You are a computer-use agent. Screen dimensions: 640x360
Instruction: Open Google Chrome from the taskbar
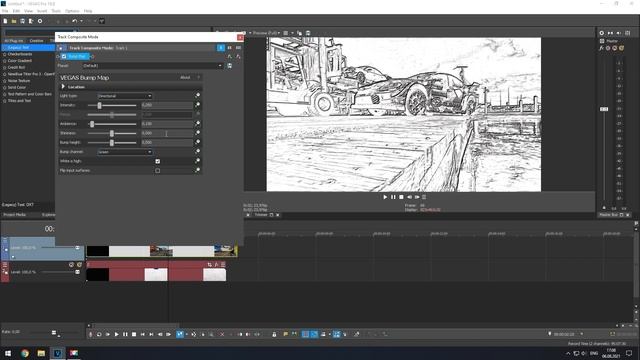pos(24,353)
